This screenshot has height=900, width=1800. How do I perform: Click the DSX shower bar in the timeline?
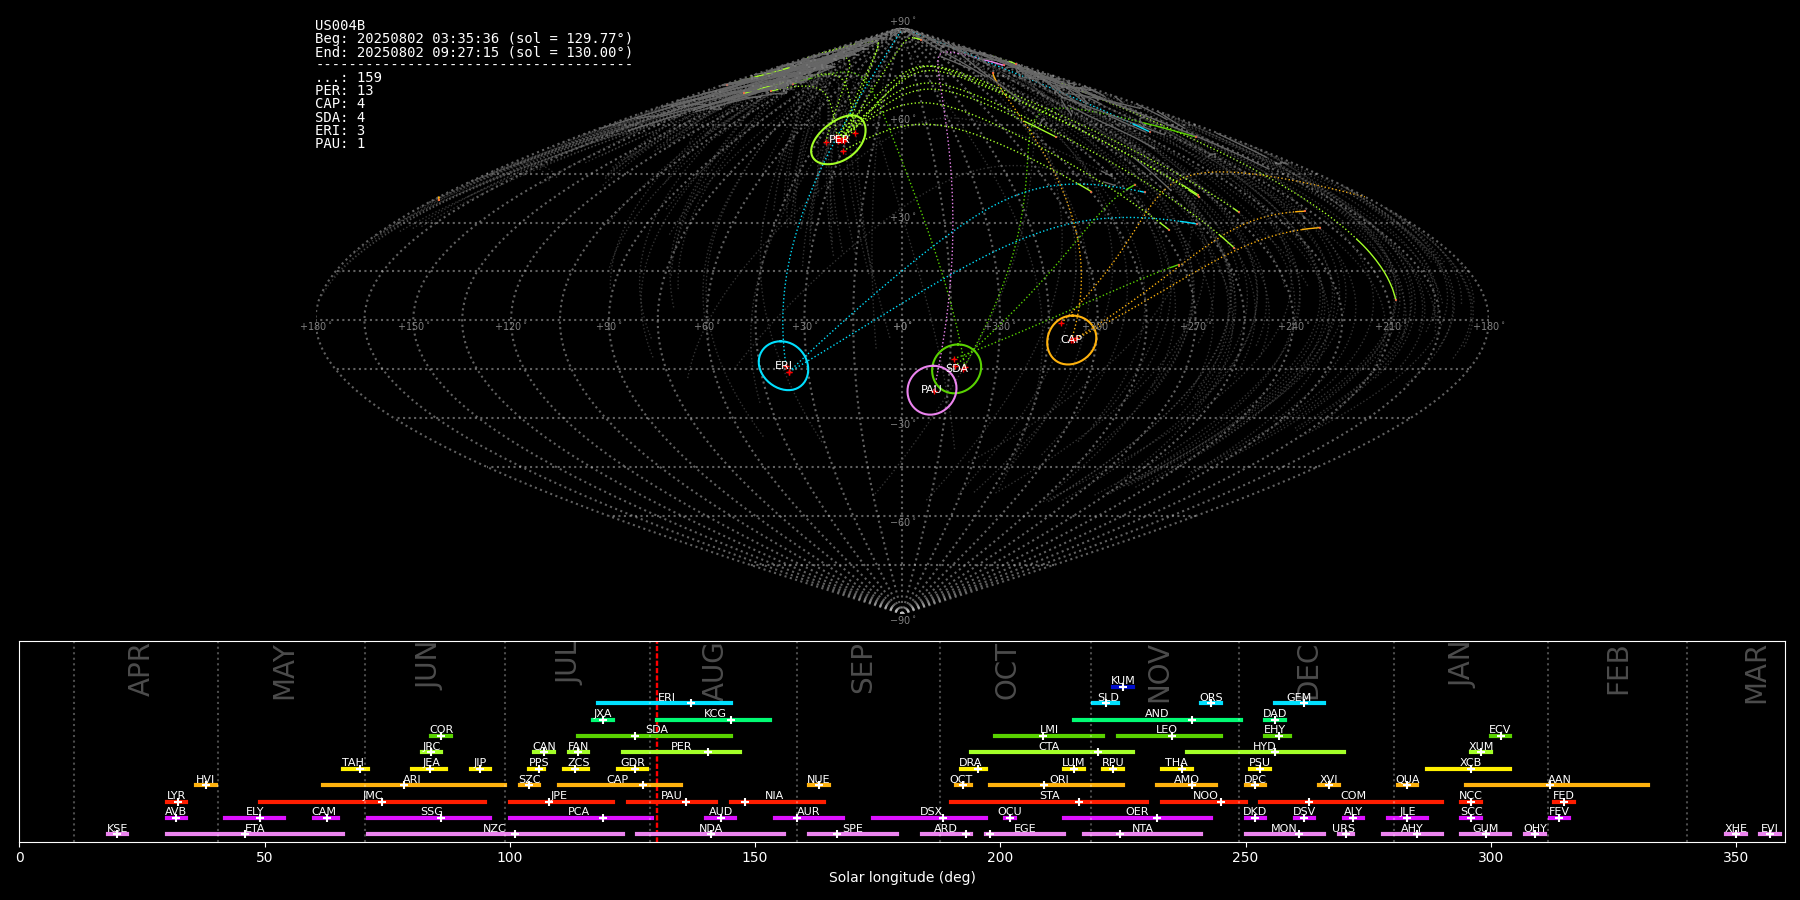point(929,817)
